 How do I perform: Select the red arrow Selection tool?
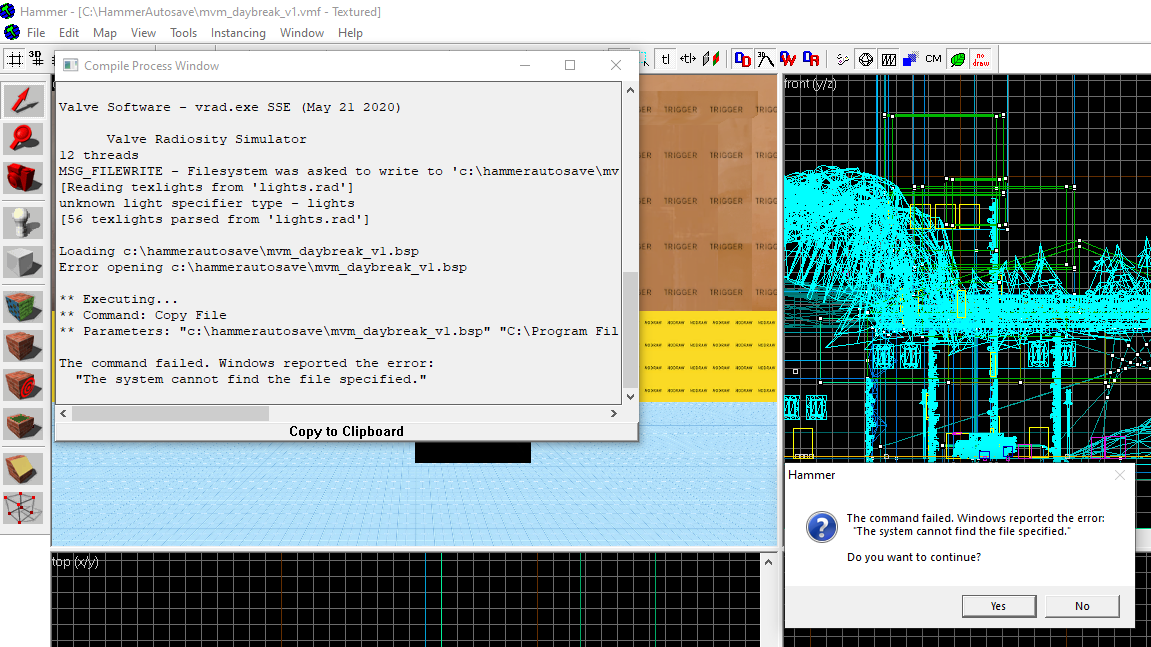point(23,100)
